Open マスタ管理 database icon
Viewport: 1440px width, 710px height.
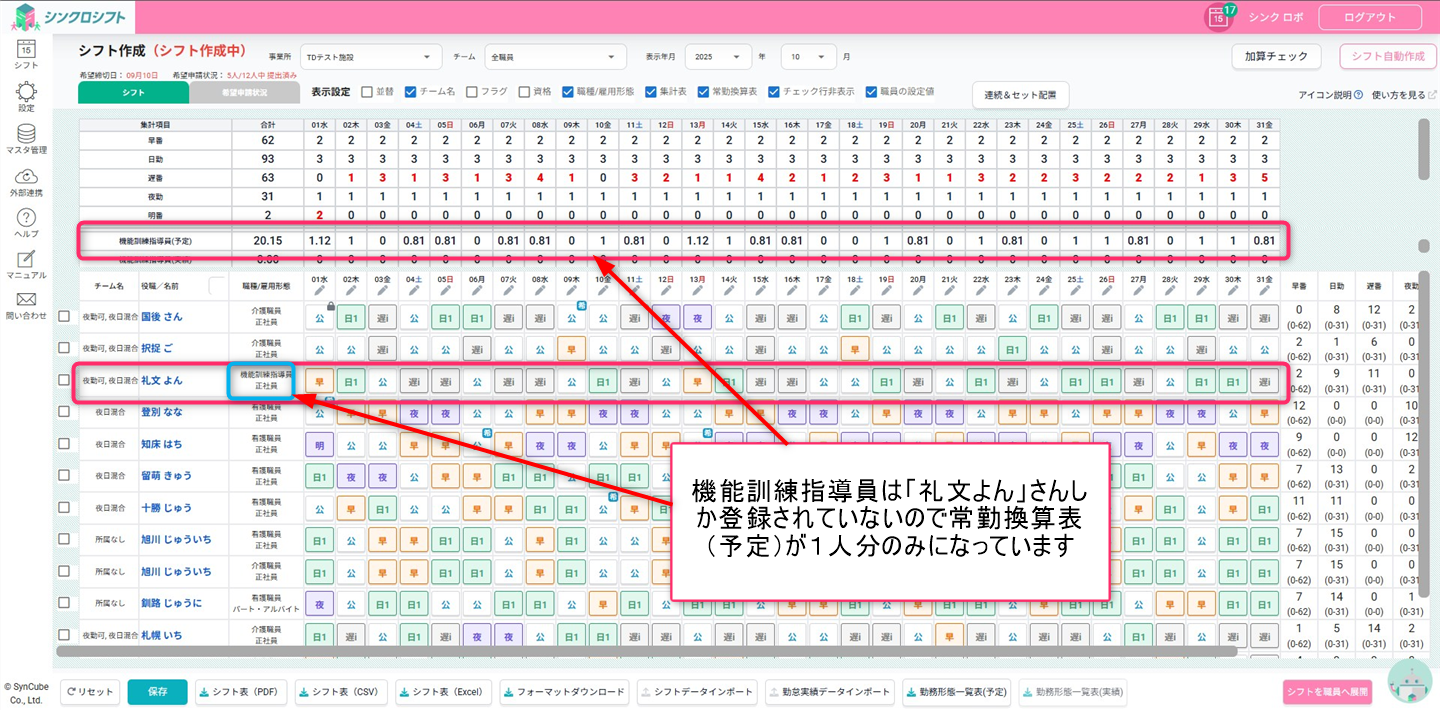point(26,135)
